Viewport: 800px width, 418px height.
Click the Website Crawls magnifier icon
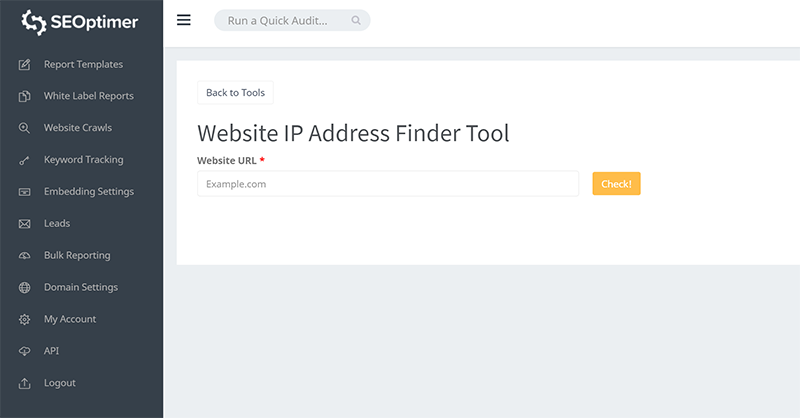click(x=25, y=129)
